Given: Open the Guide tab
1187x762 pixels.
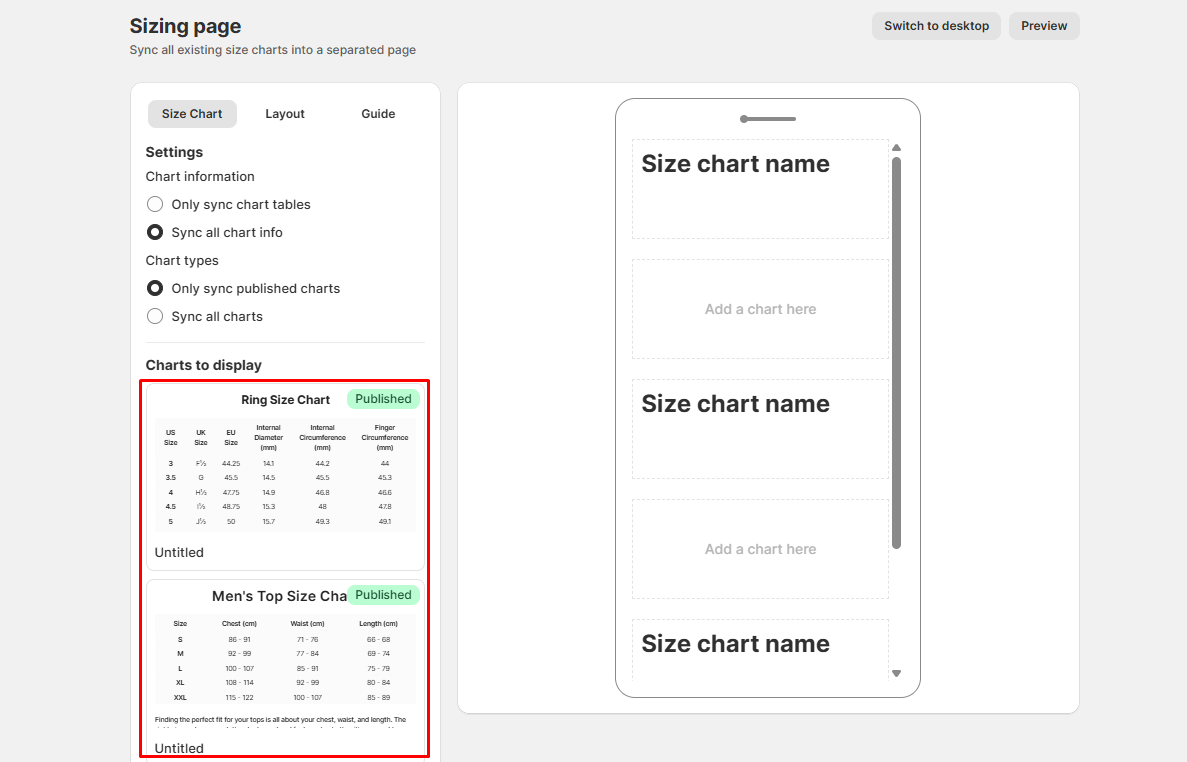Looking at the screenshot, I should pos(378,114).
